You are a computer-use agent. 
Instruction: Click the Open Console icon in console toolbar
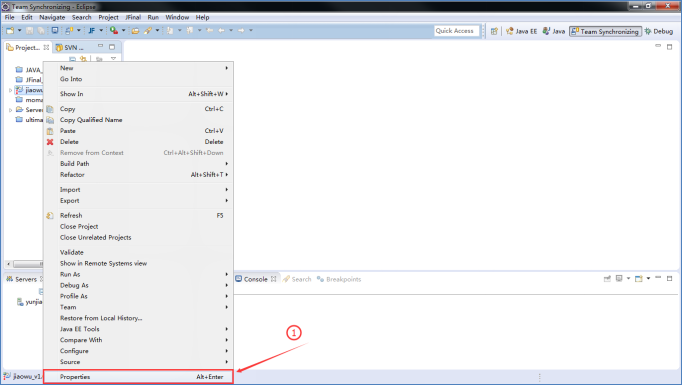click(x=639, y=279)
